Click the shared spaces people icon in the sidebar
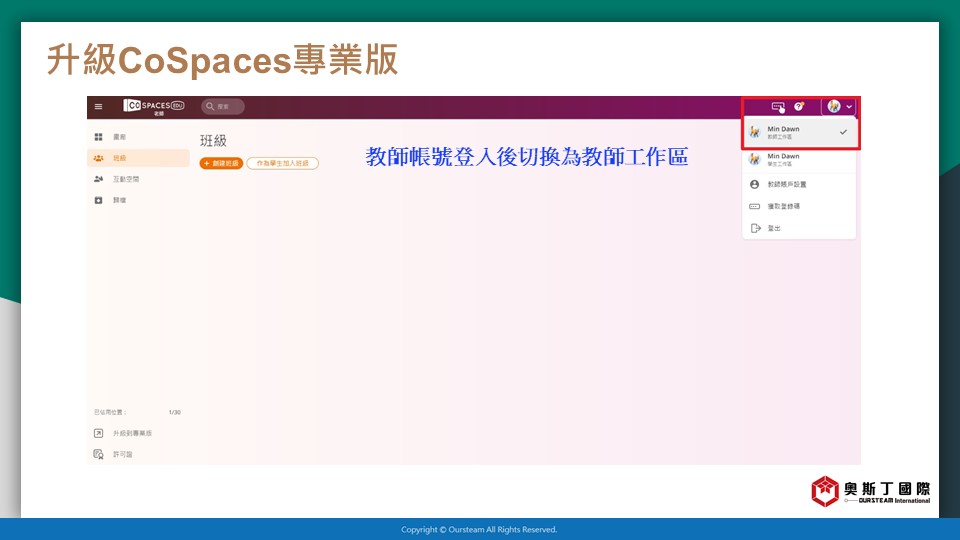960x540 pixels. [x=98, y=179]
